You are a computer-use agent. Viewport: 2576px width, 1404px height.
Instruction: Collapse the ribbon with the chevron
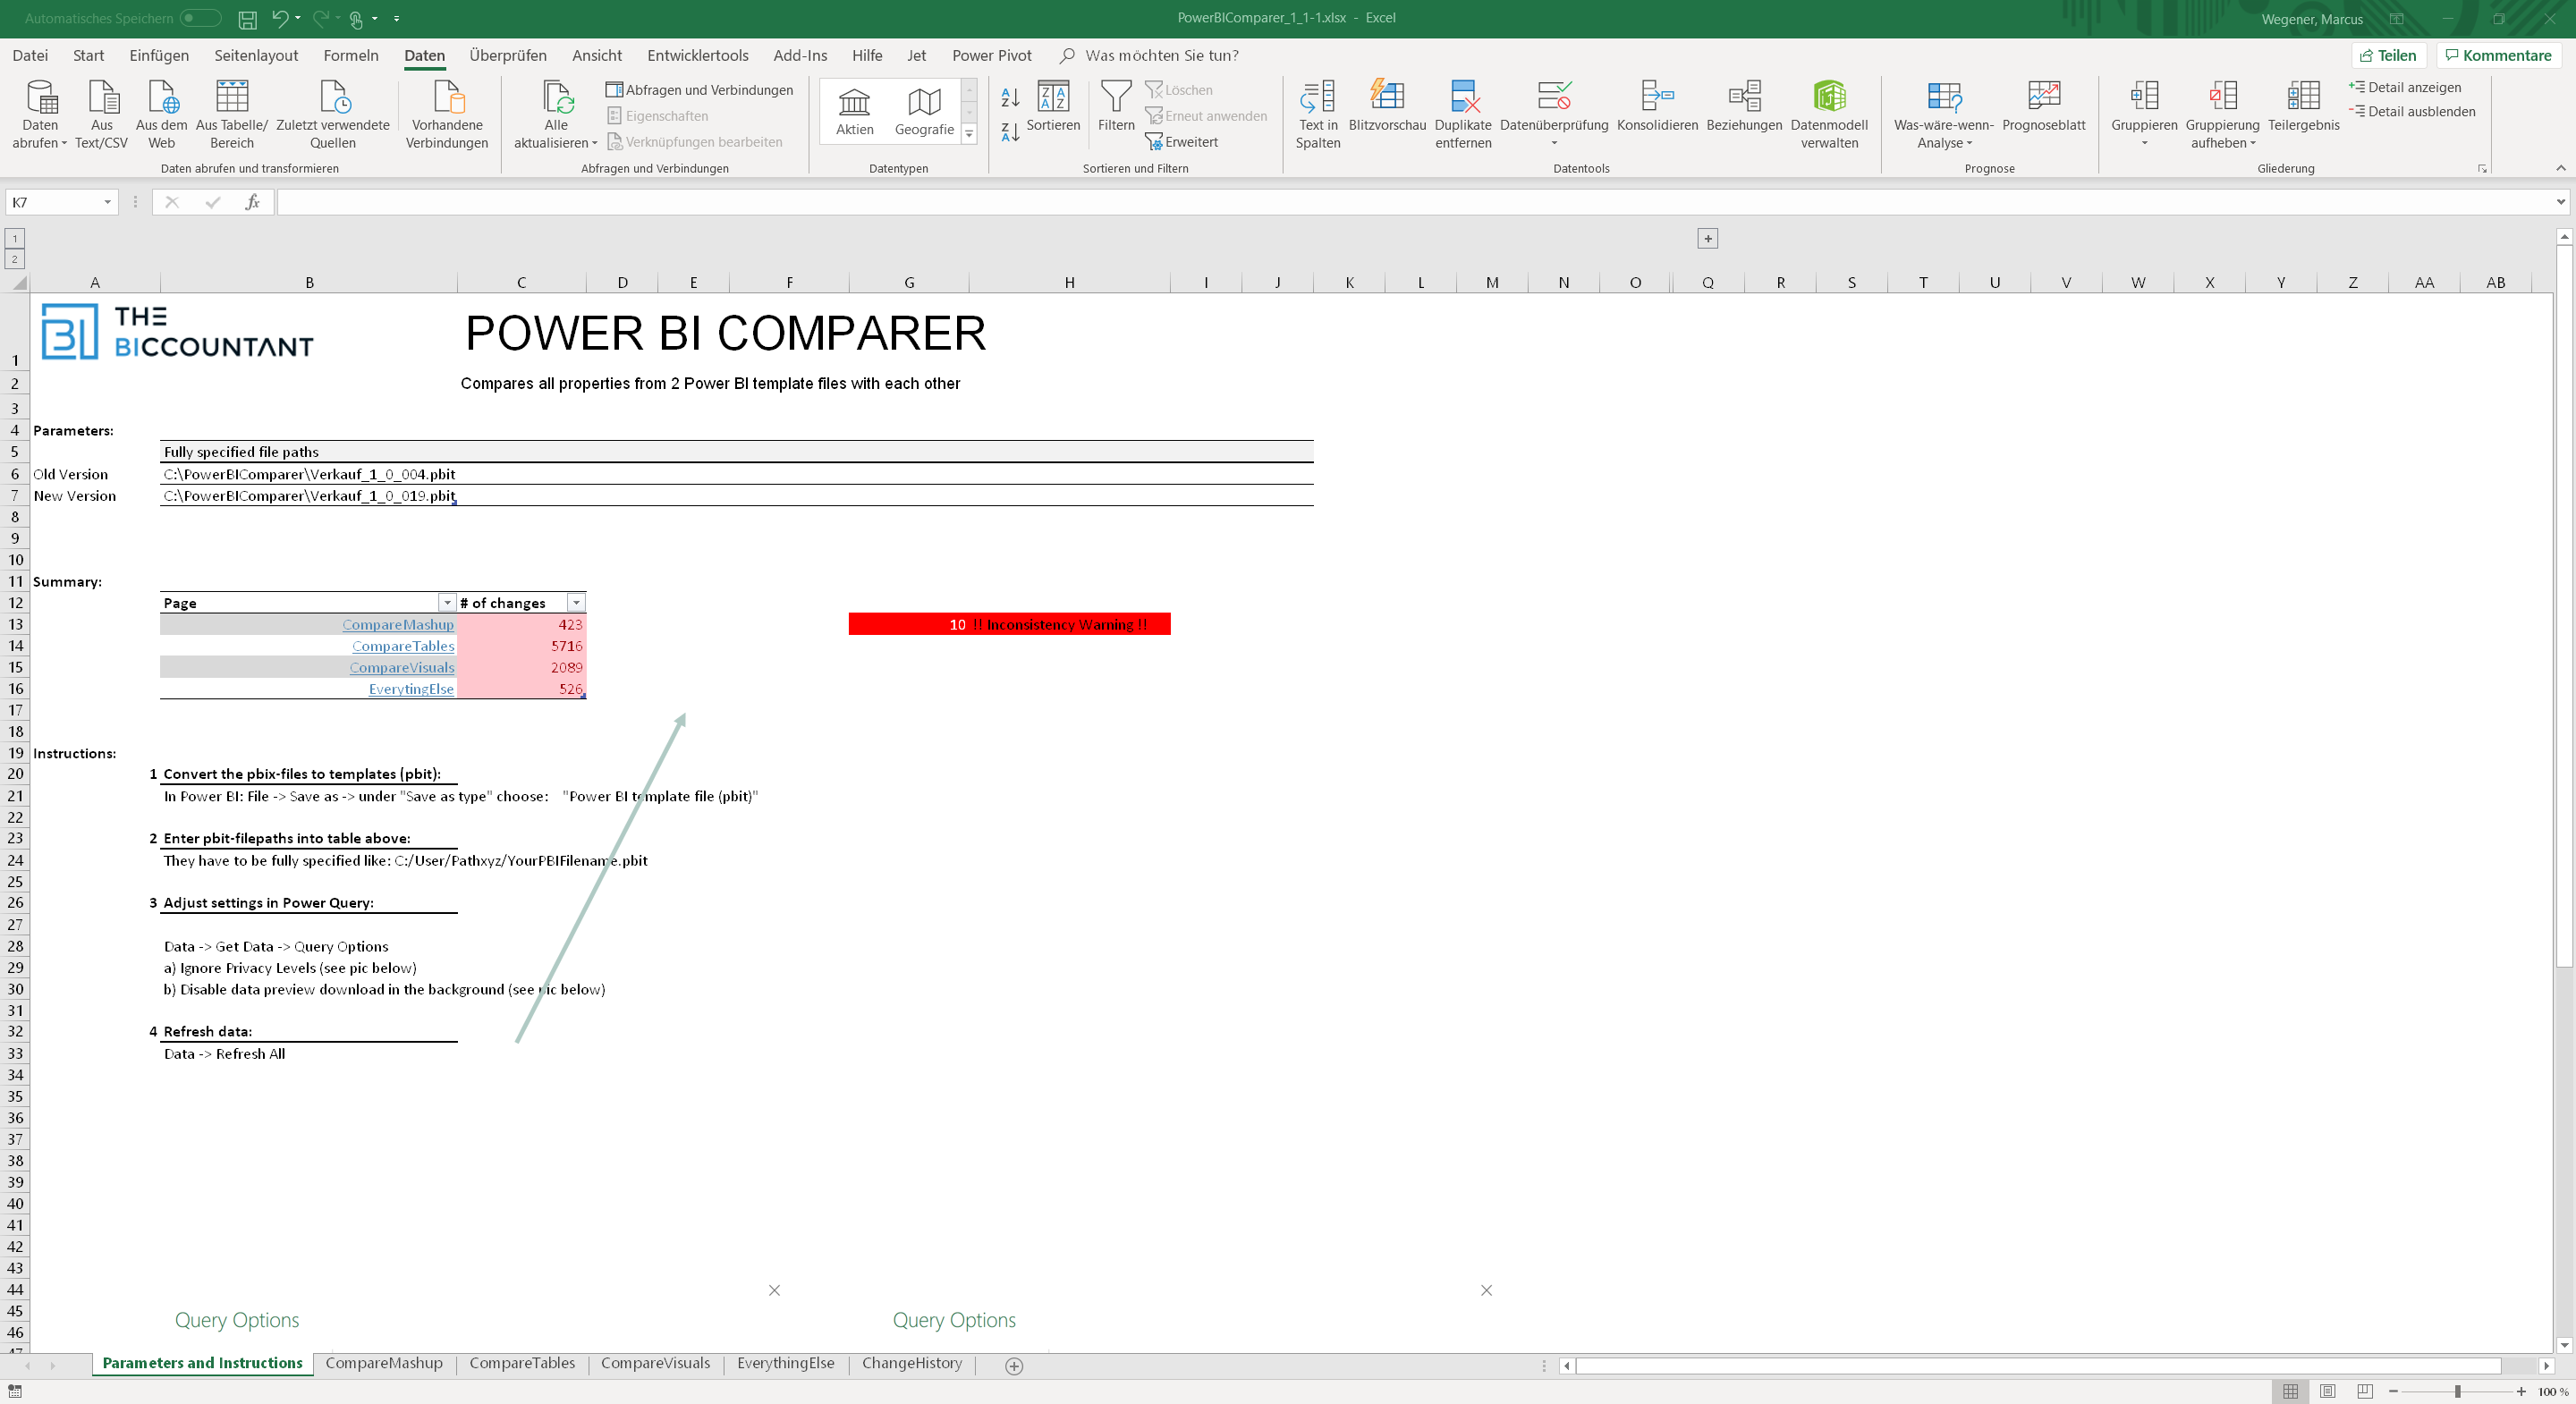(2561, 168)
